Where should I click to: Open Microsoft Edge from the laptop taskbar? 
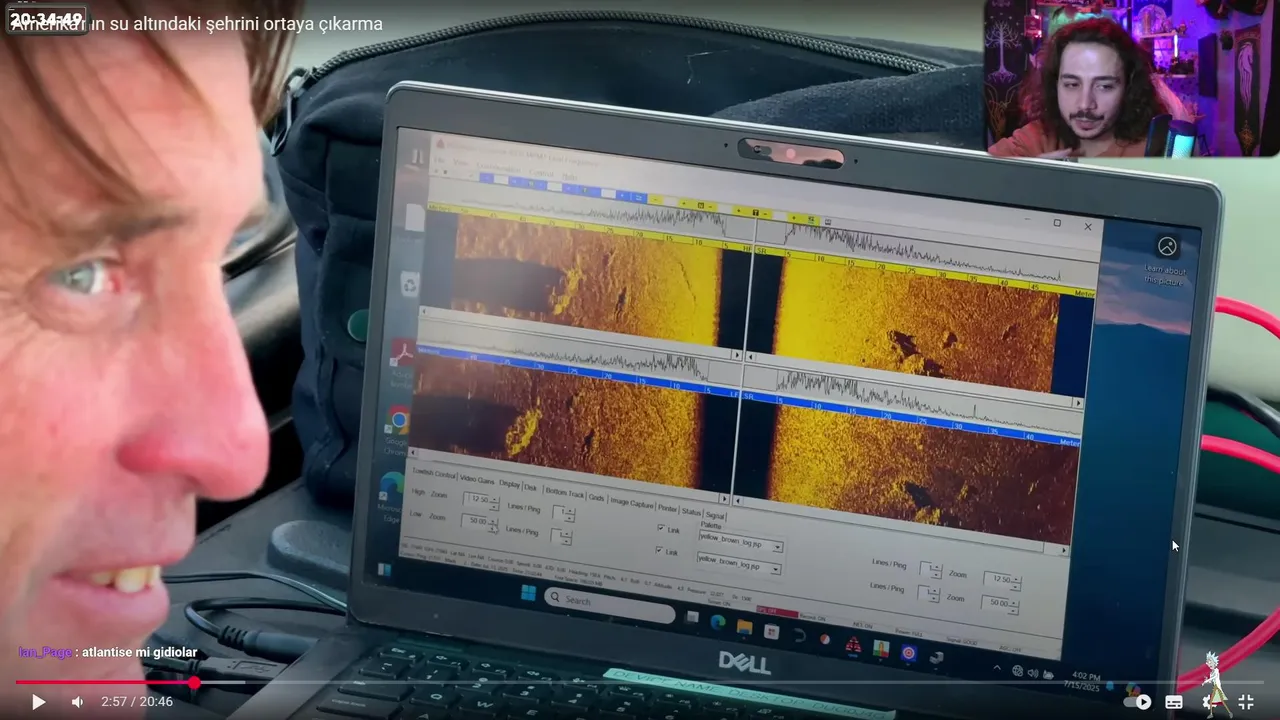pyautogui.click(x=718, y=622)
